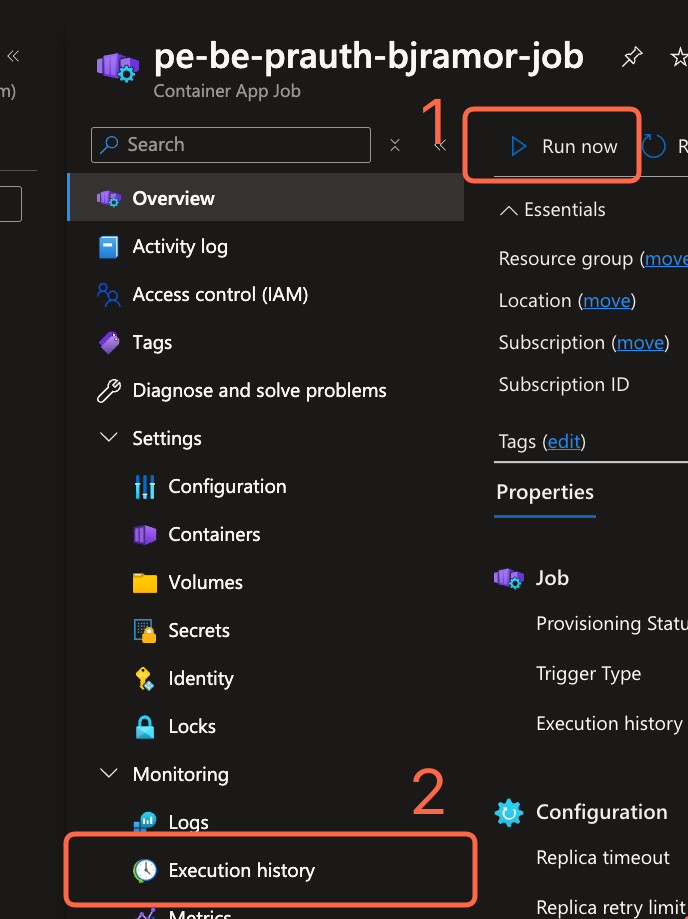Click the Overview menu icon
This screenshot has height=919, width=688.
click(x=109, y=198)
